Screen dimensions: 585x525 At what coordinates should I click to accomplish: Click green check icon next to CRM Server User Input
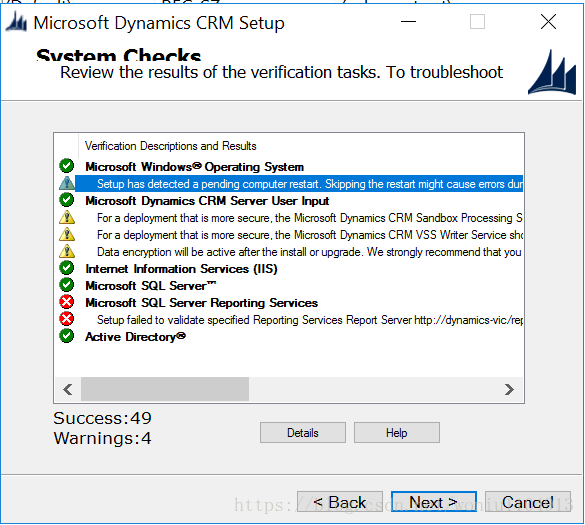(67, 200)
